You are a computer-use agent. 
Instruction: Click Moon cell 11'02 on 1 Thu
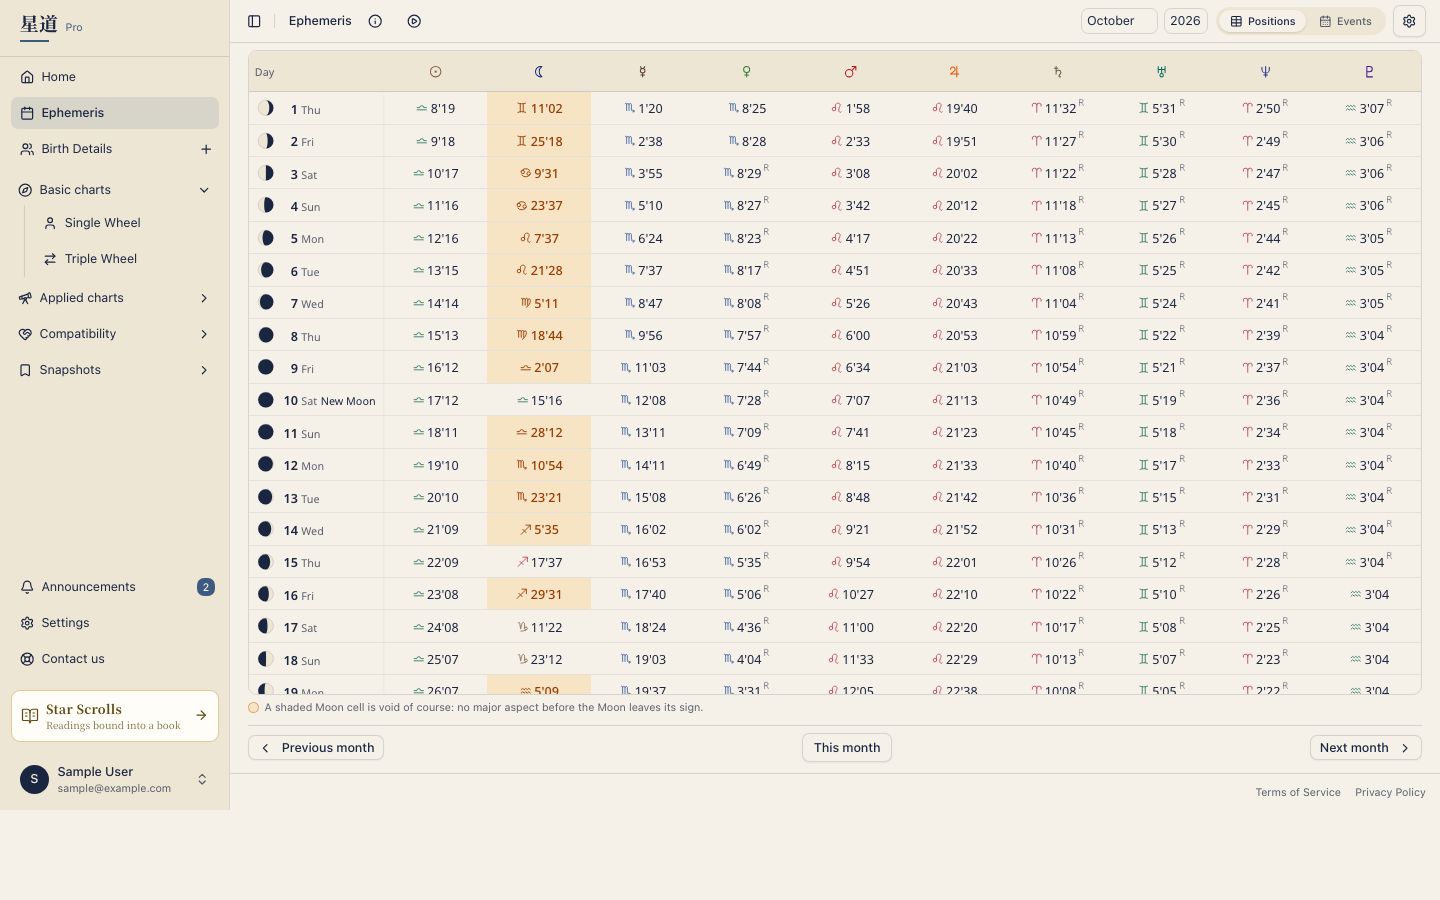(539, 108)
